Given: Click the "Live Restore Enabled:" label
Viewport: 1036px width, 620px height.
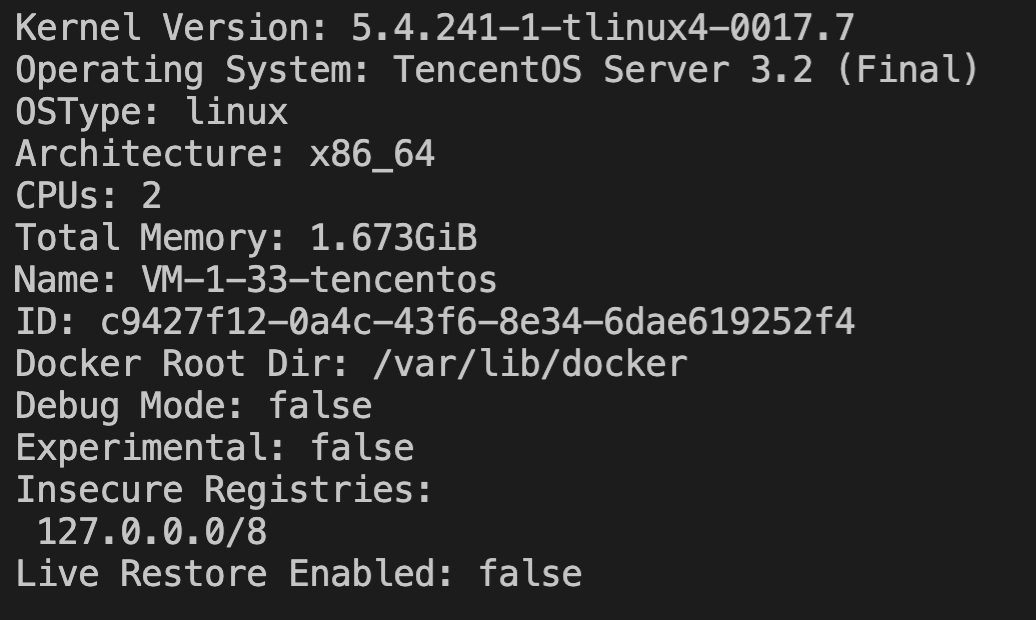Looking at the screenshot, I should click(x=235, y=574).
